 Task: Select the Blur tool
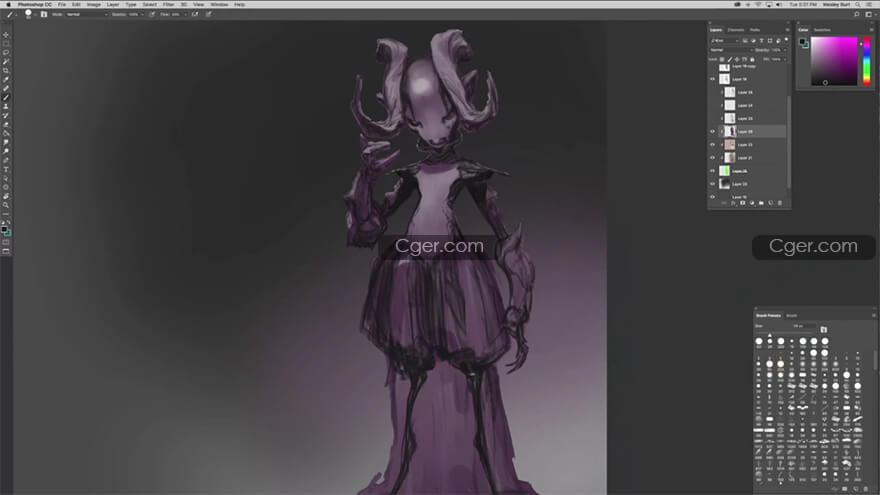pyautogui.click(x=6, y=143)
